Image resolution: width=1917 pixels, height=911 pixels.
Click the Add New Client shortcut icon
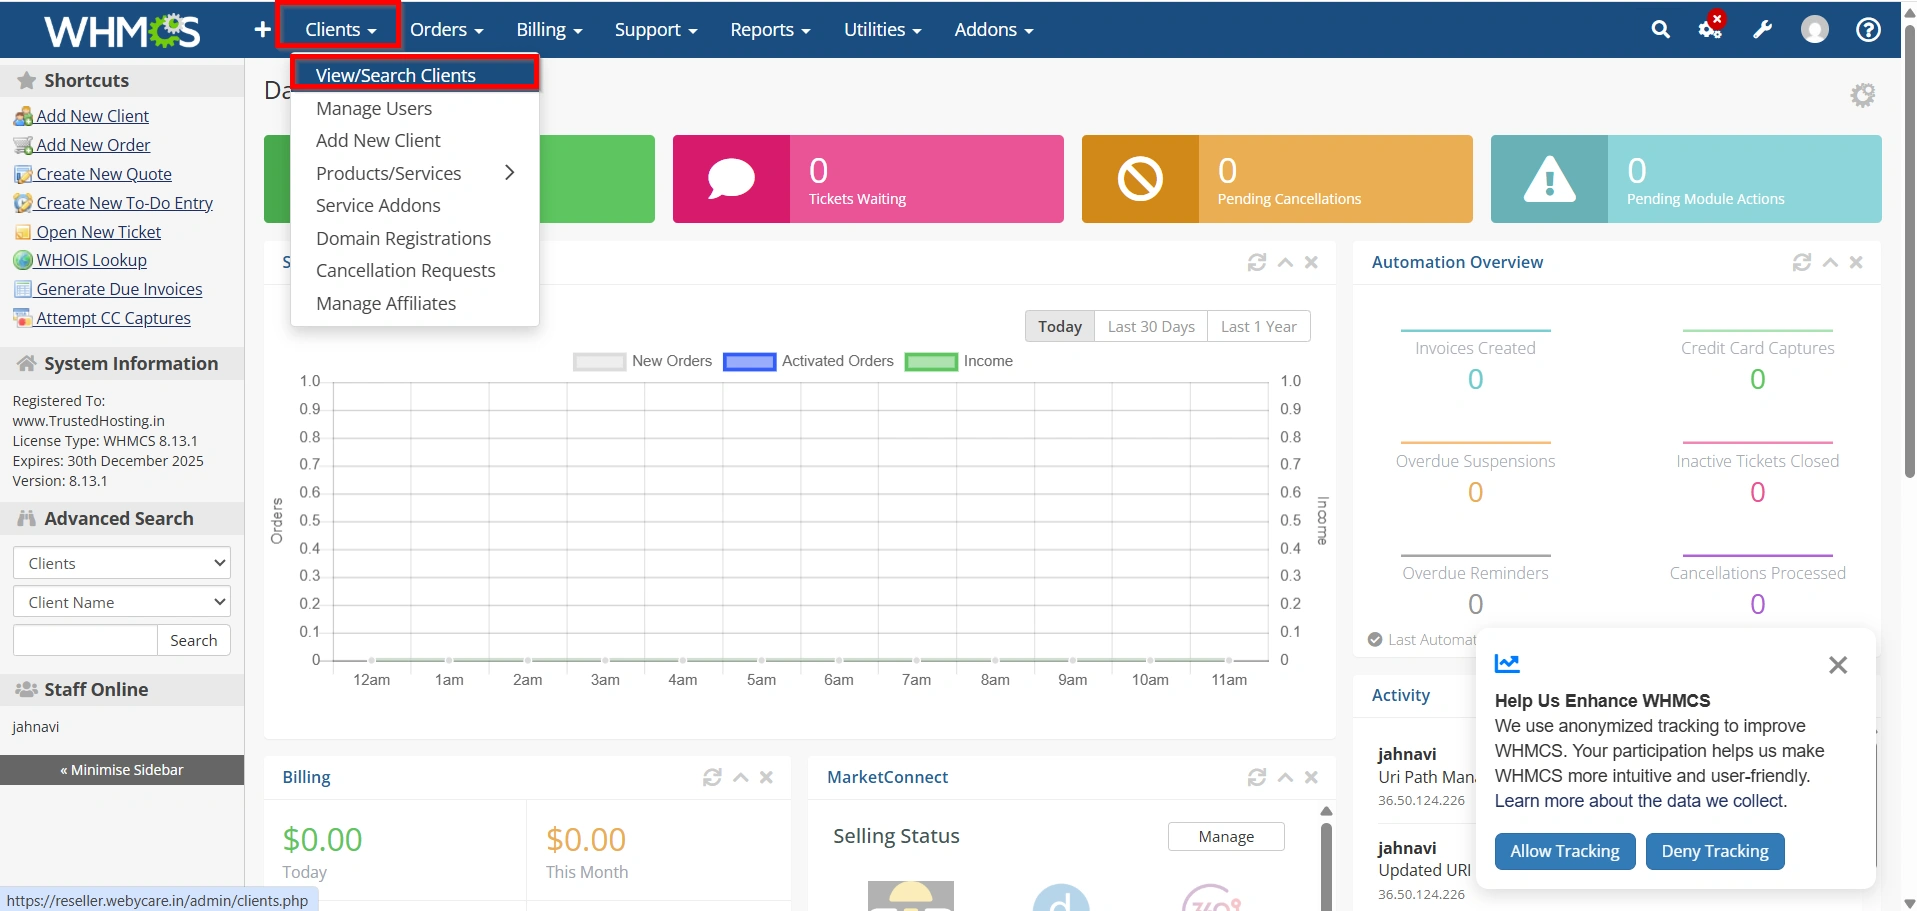tap(23, 117)
